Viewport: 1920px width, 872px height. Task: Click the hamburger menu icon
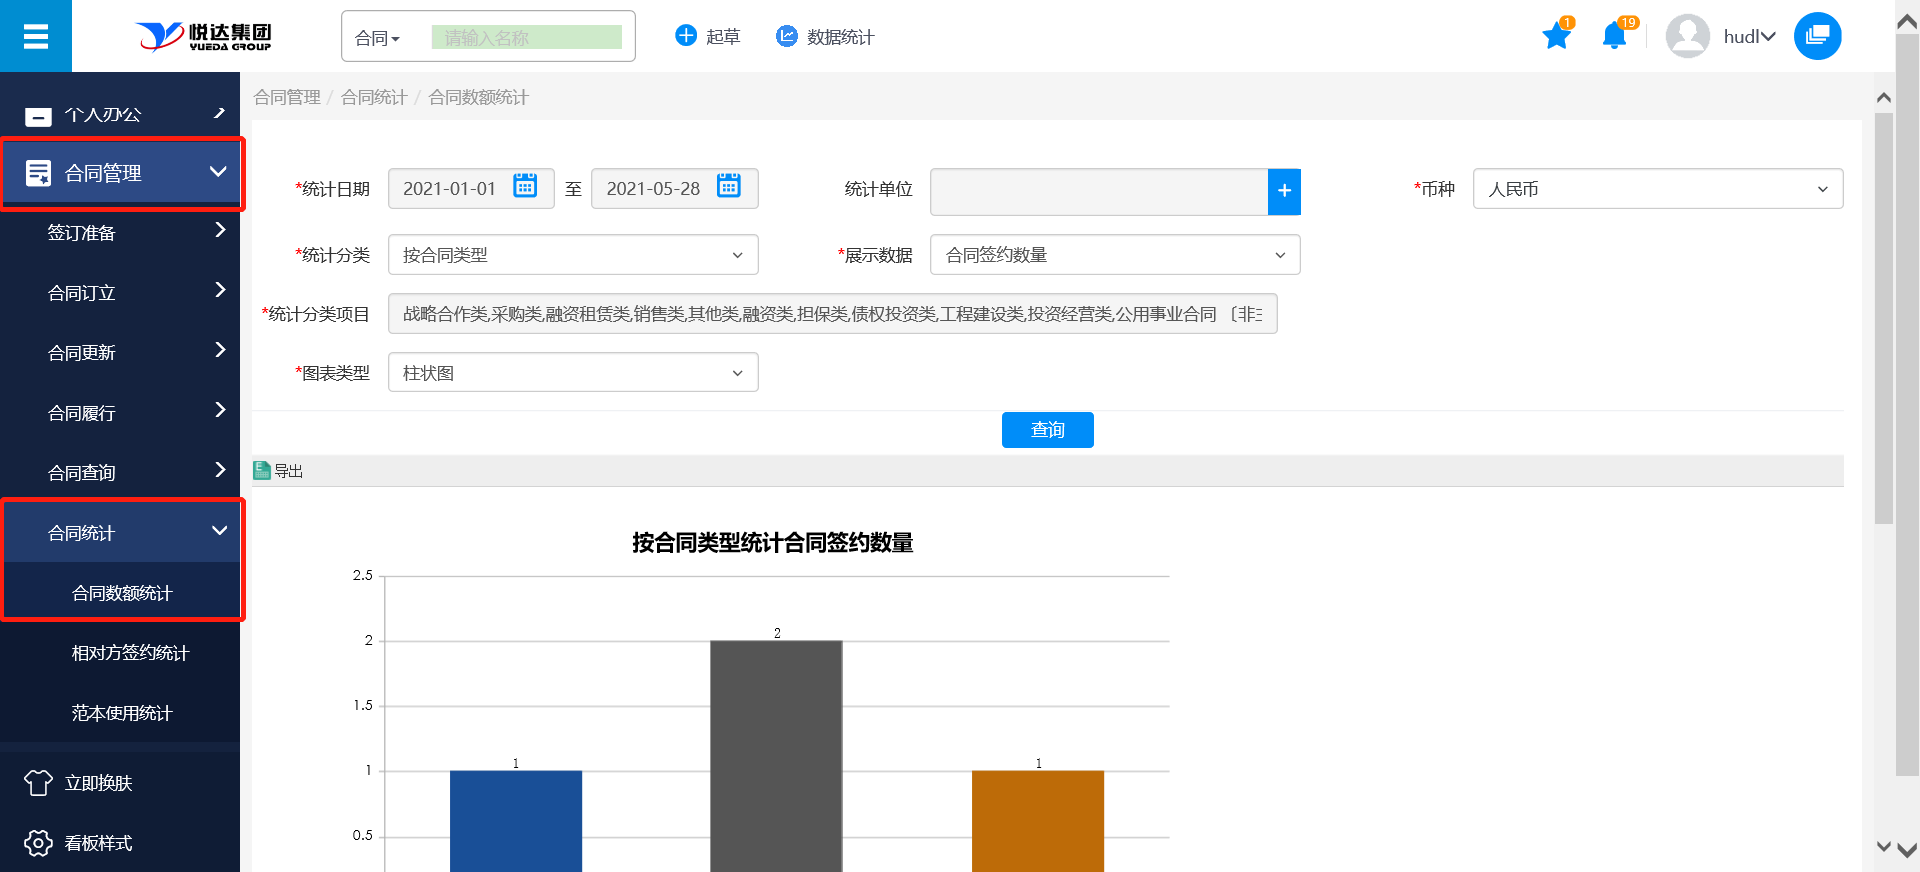pyautogui.click(x=36, y=37)
